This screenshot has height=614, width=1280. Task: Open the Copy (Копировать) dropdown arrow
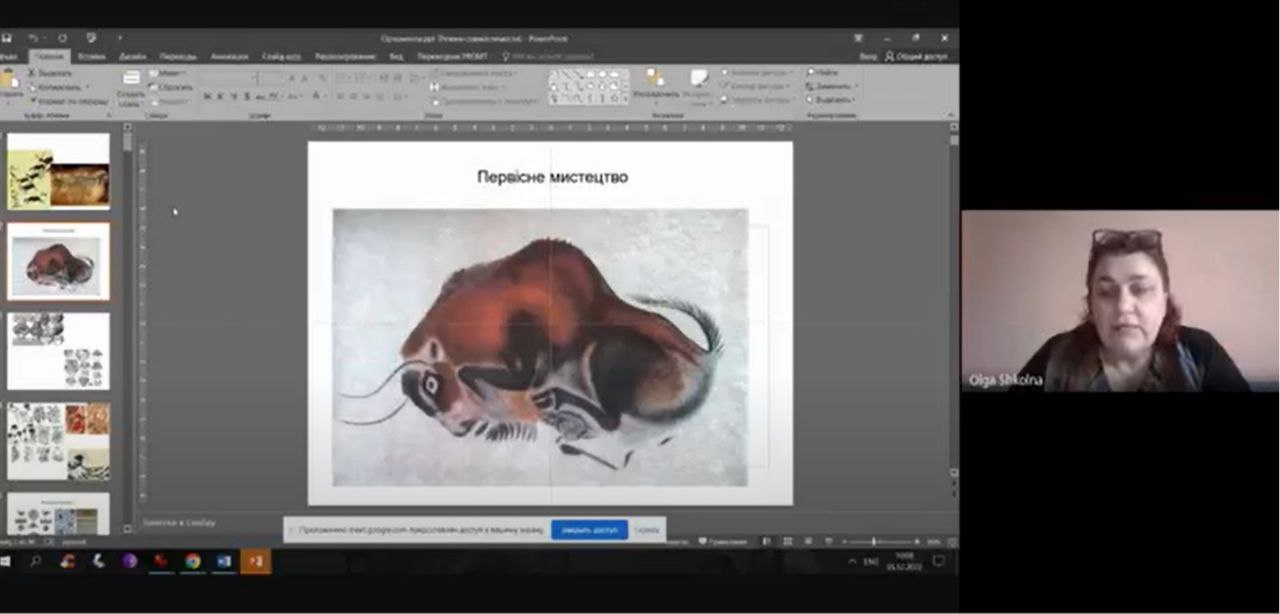pos(87,87)
